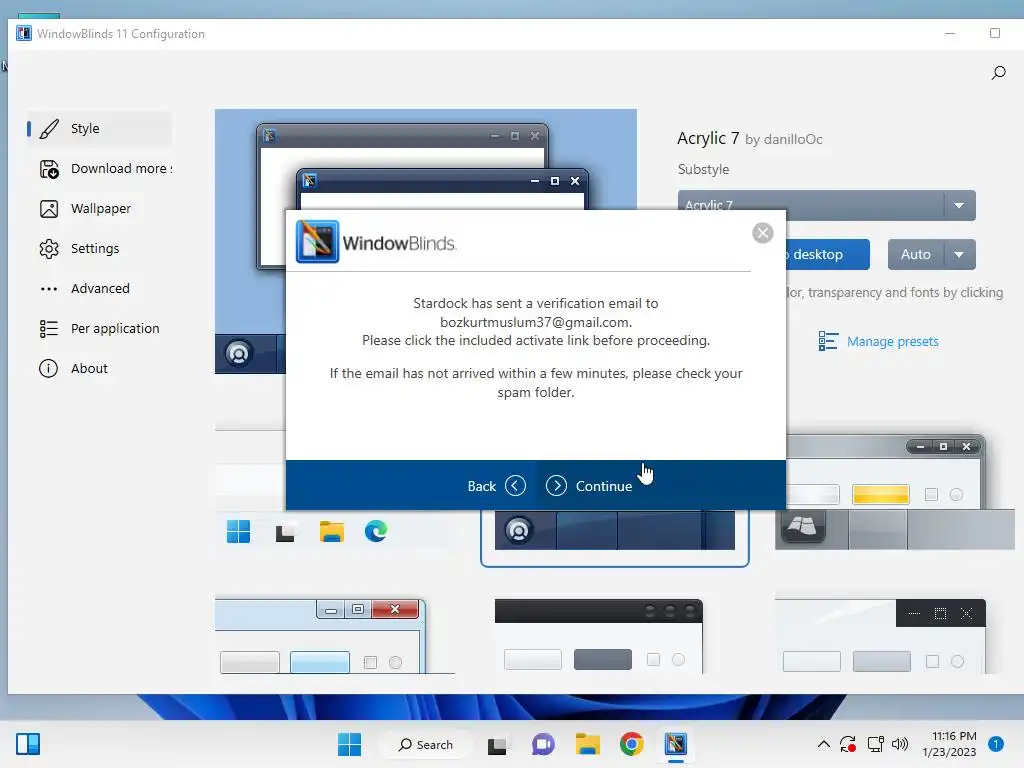Open the Style section in sidebar

99,129
